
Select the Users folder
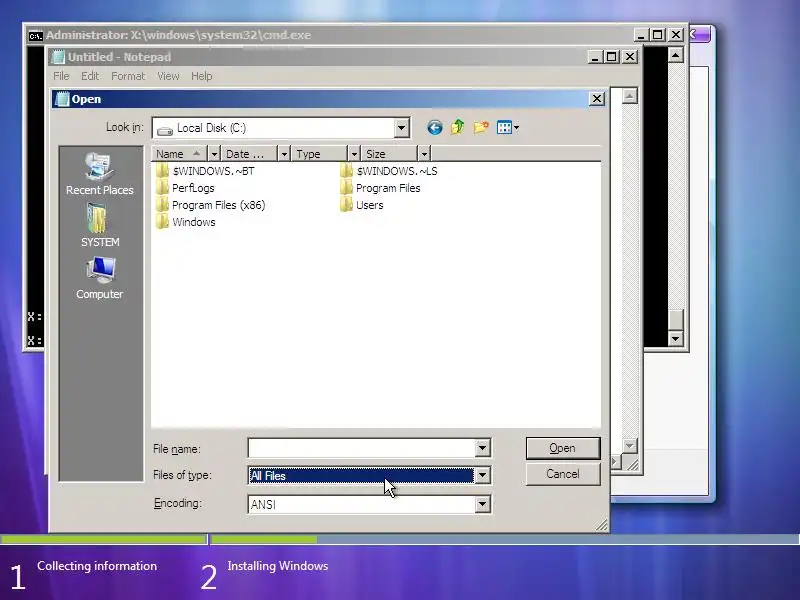pos(362,205)
